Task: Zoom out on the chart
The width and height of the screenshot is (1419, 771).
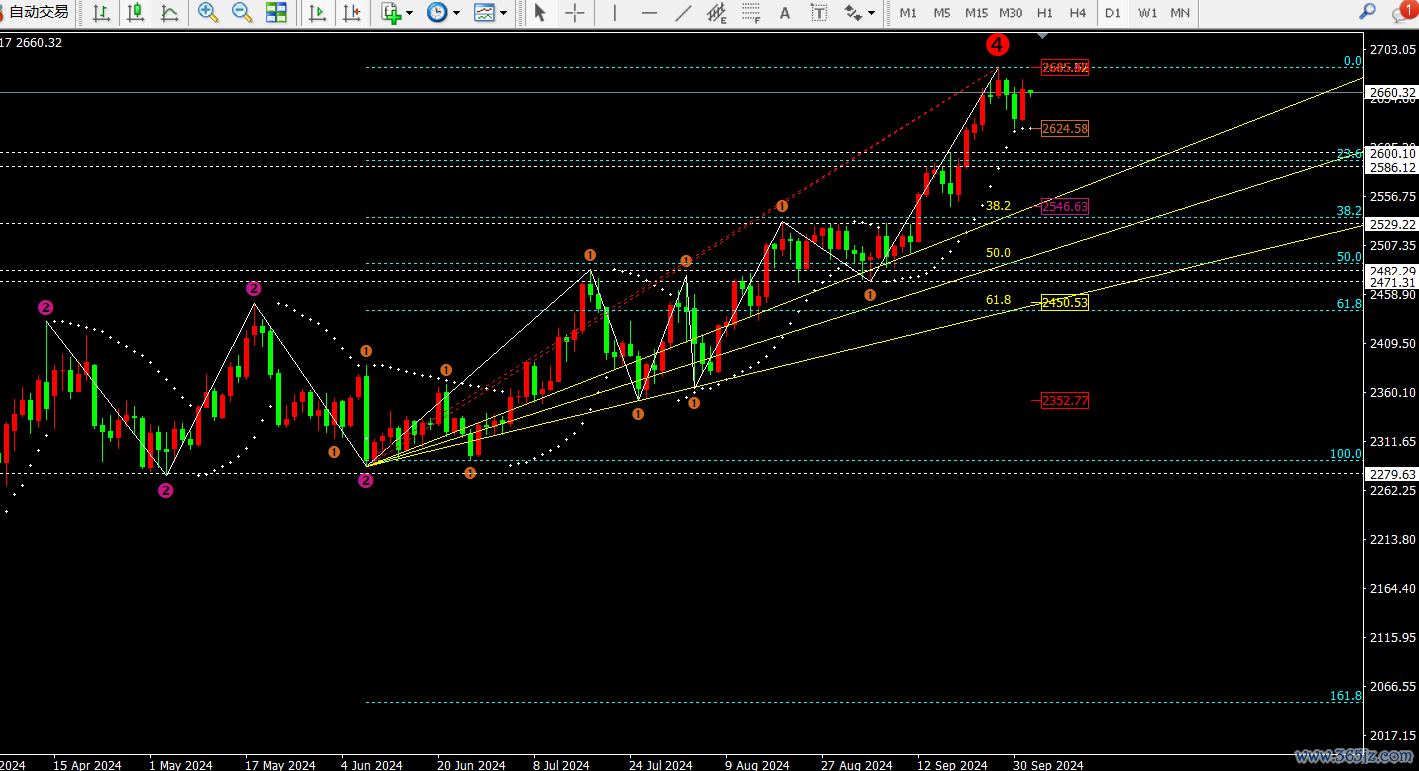Action: [242, 13]
